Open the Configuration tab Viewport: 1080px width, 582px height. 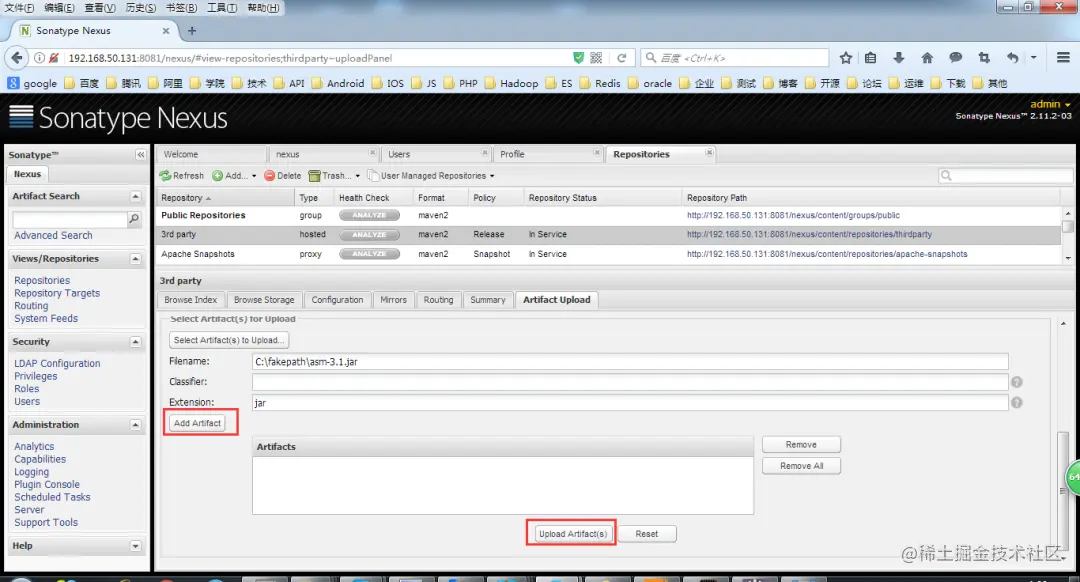coord(337,300)
